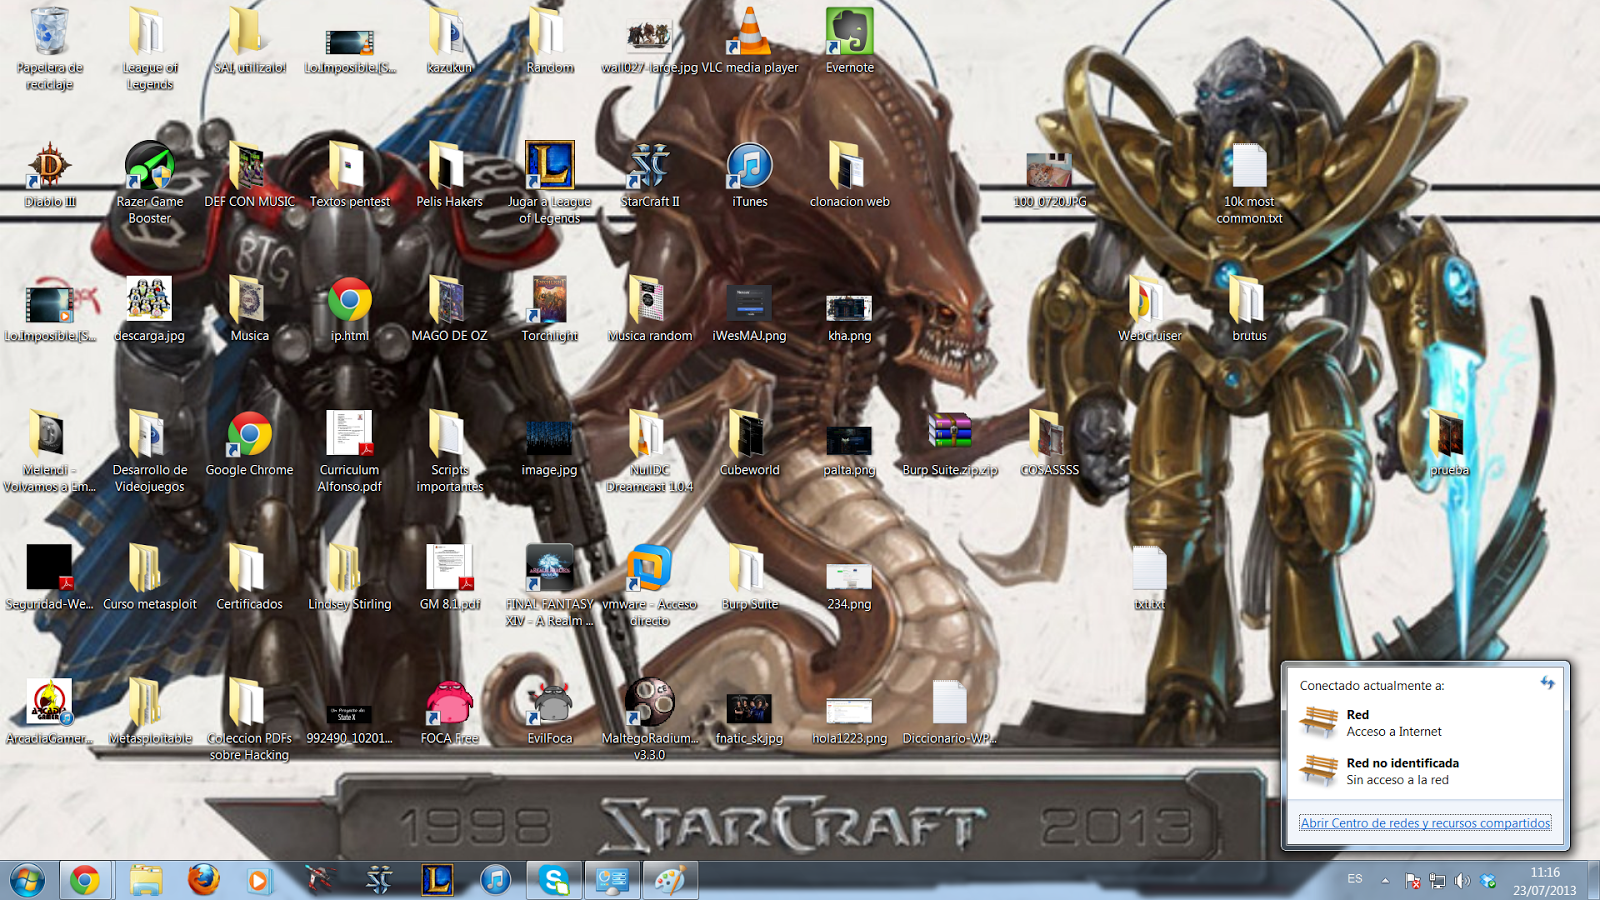Launch Jugar a League of Legends shortcut
The width and height of the screenshot is (1600, 900).
tap(550, 182)
